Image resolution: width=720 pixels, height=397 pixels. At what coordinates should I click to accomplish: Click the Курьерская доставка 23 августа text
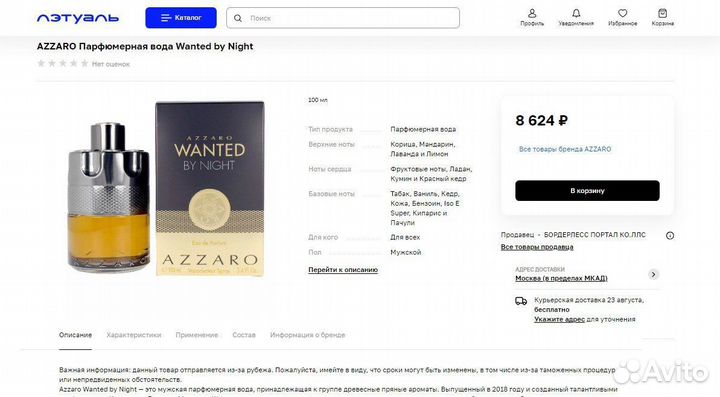(589, 300)
